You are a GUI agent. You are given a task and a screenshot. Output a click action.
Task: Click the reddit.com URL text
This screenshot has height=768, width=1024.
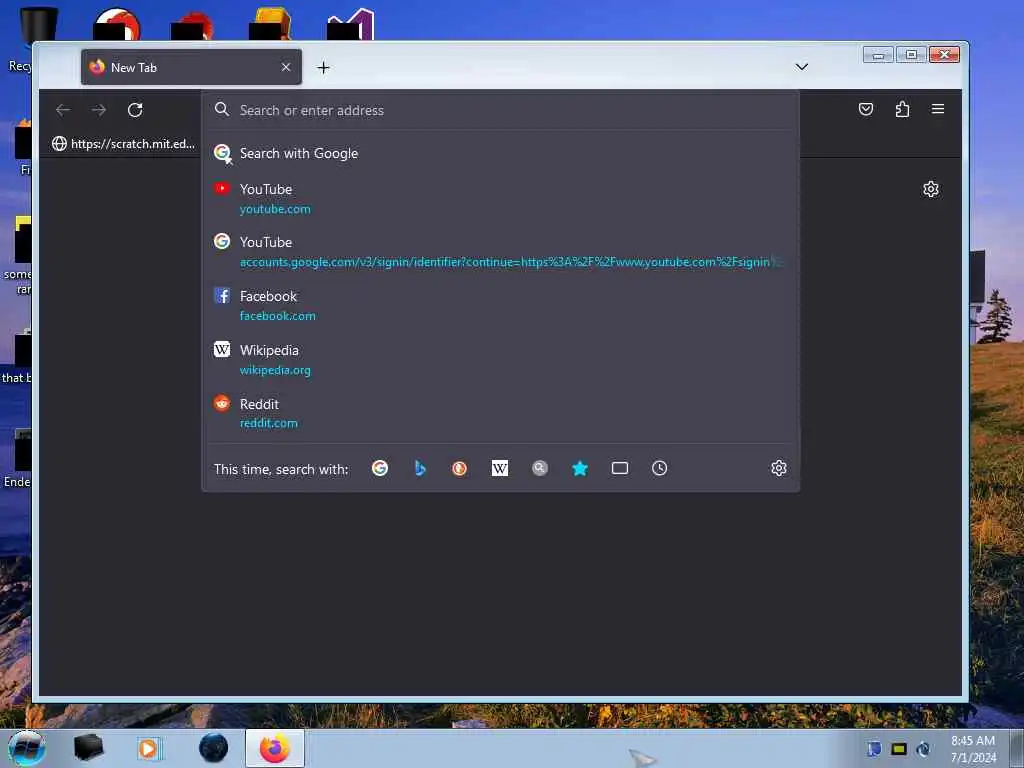(268, 423)
